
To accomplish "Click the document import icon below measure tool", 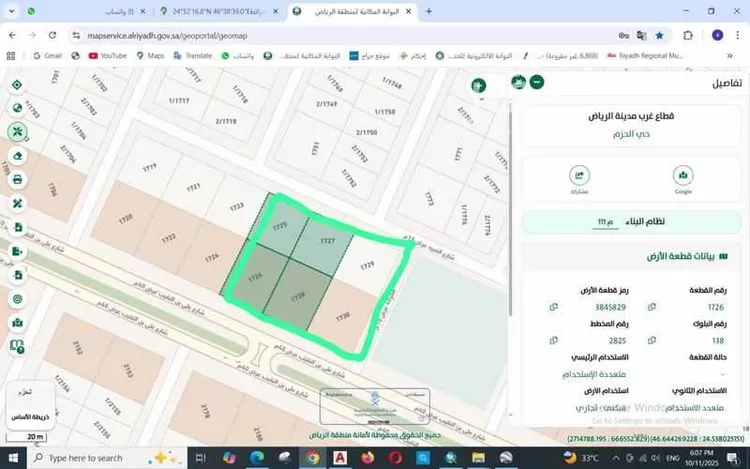I will tap(17, 228).
